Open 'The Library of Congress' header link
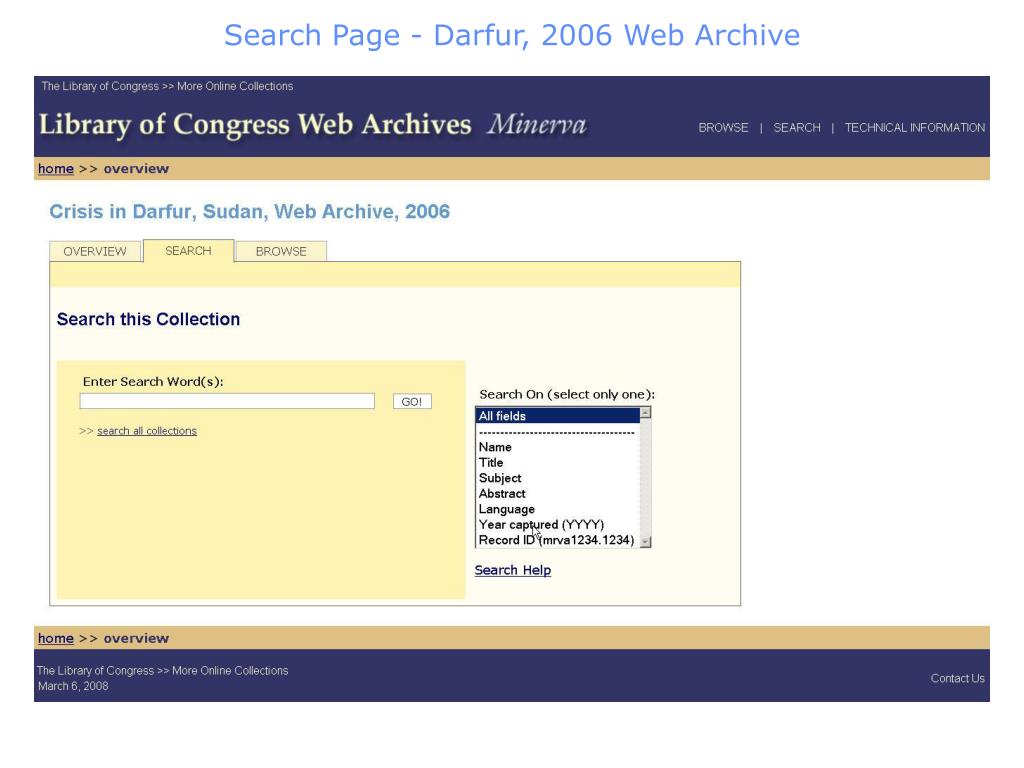 click(x=100, y=86)
